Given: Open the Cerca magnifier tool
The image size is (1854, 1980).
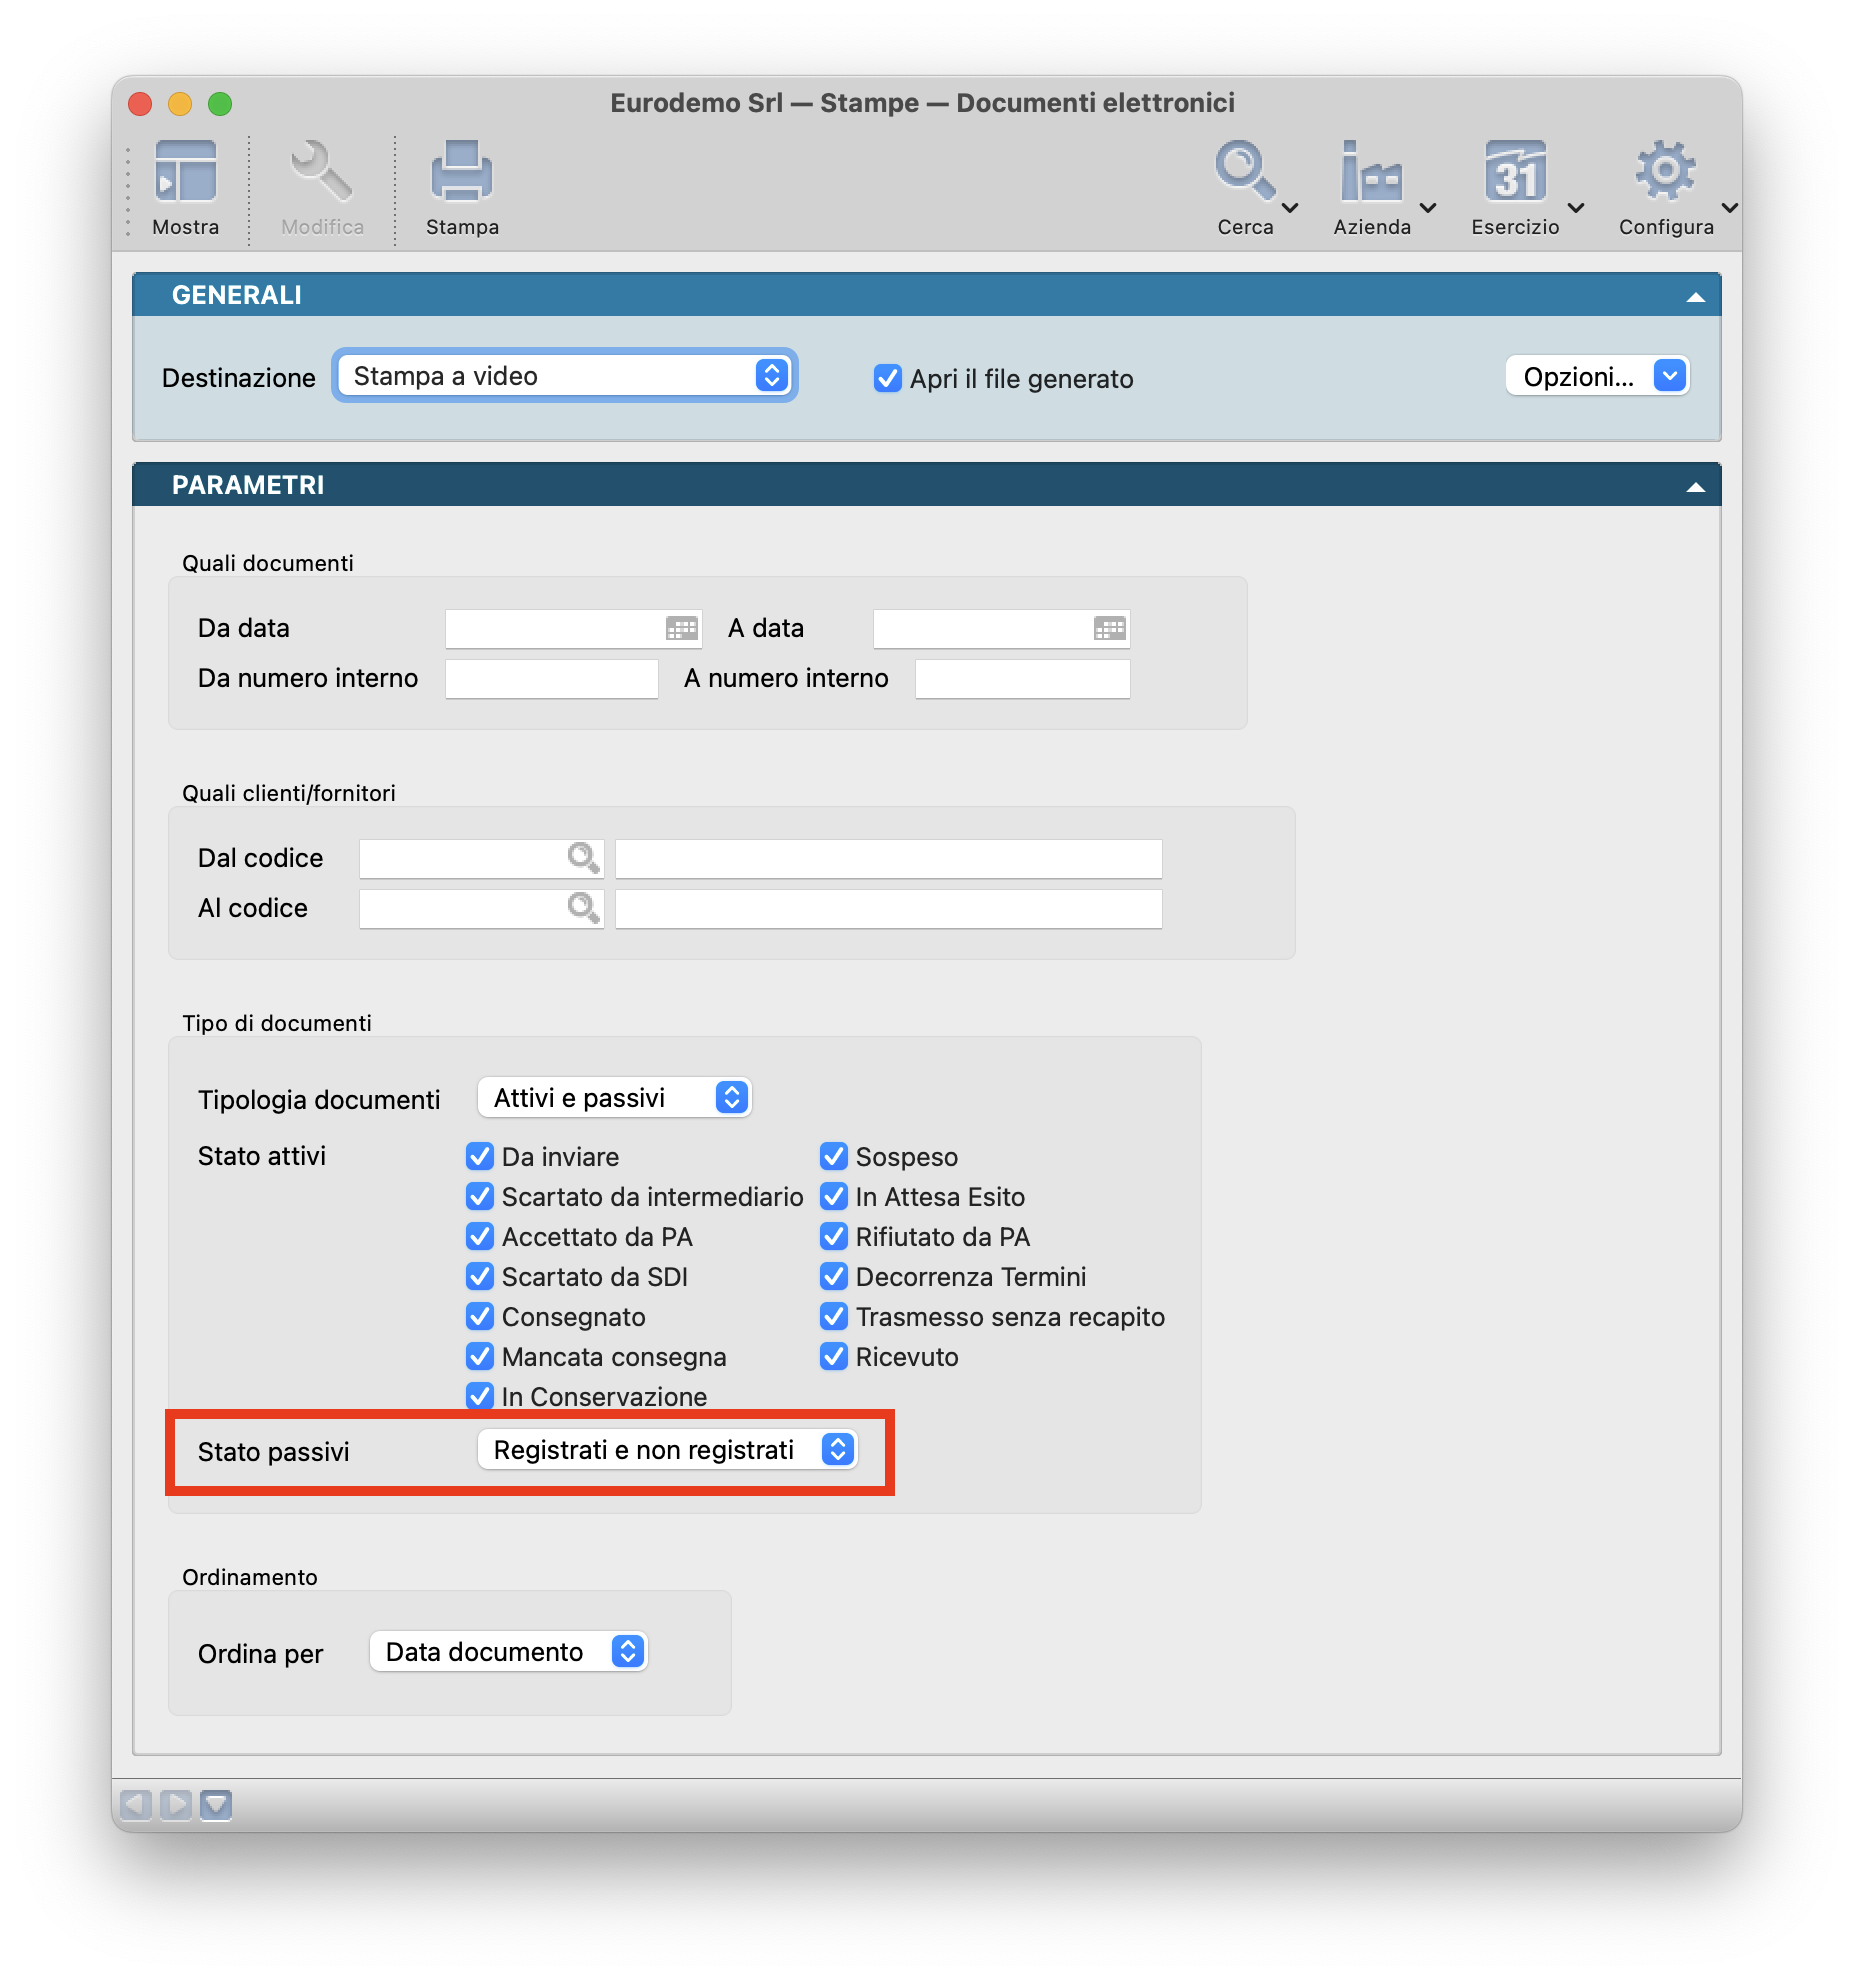Looking at the screenshot, I should [1244, 172].
